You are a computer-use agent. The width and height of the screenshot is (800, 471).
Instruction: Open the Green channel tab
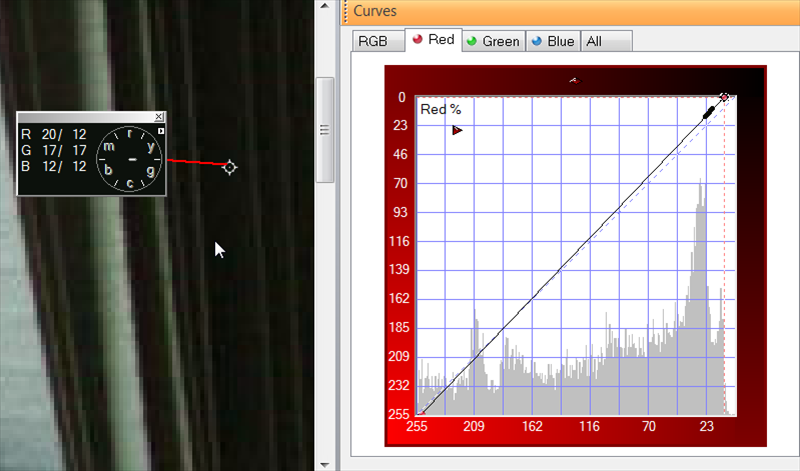click(x=494, y=41)
